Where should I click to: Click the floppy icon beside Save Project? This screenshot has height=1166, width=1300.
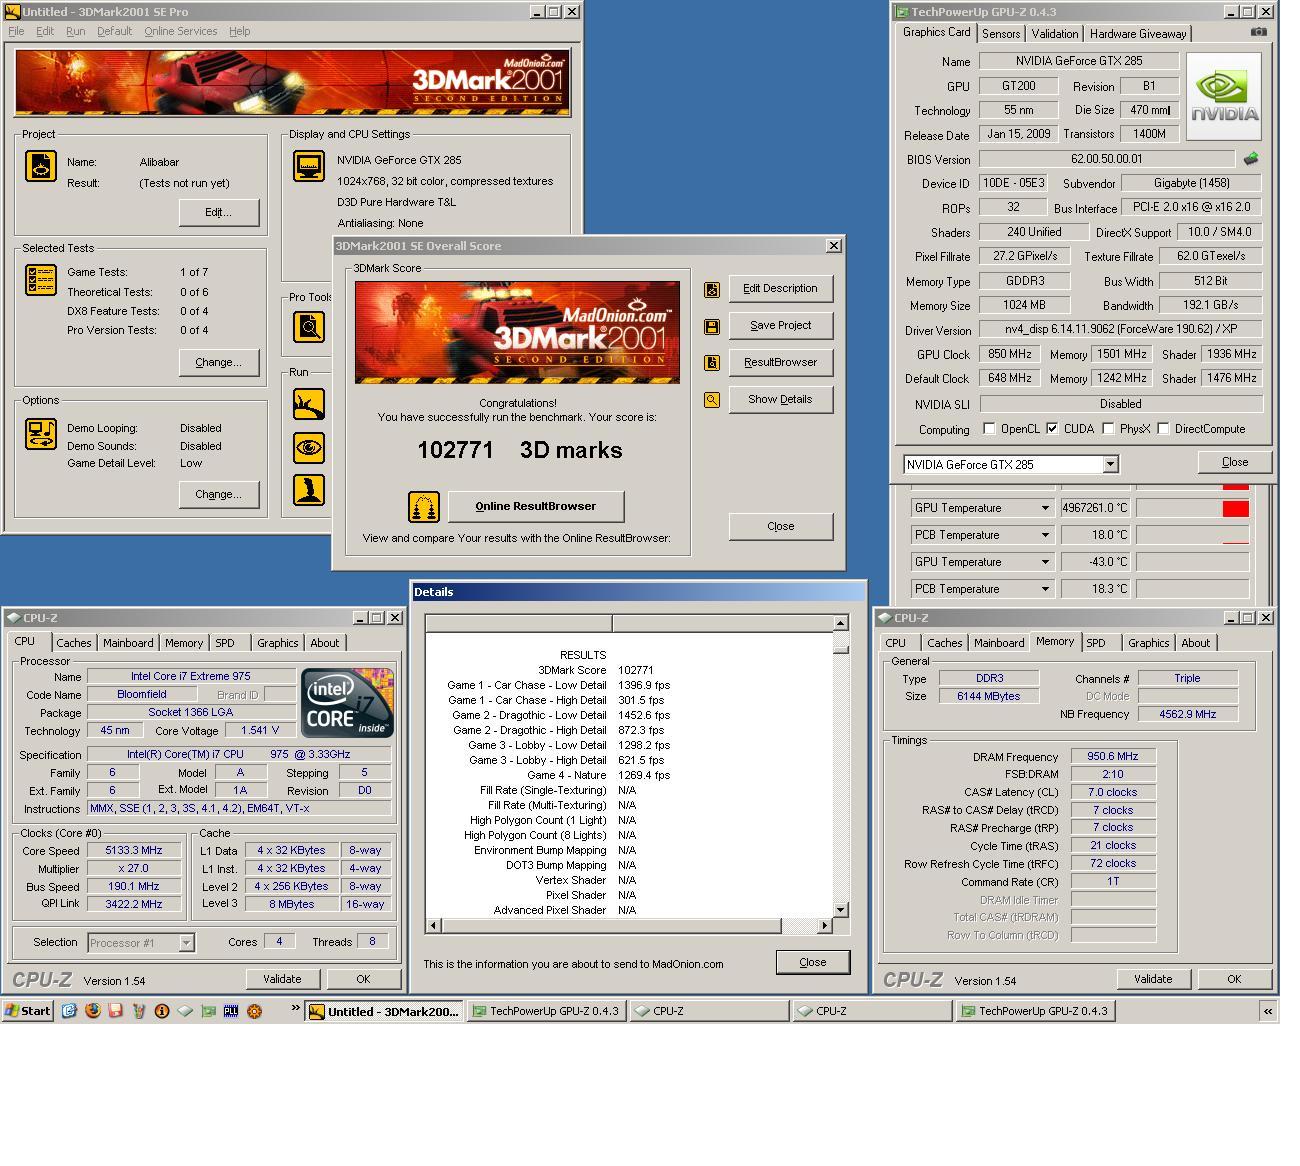click(711, 326)
